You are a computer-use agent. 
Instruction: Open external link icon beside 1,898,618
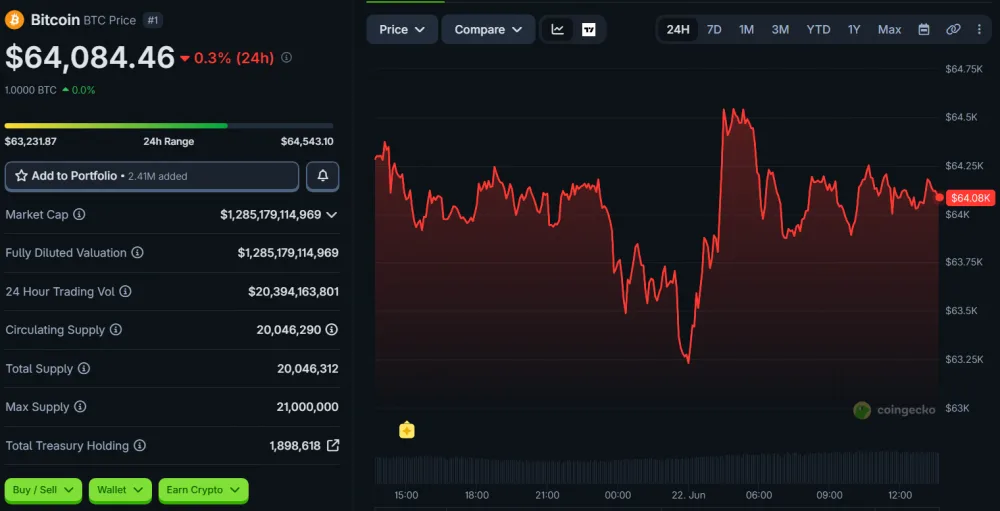333,445
